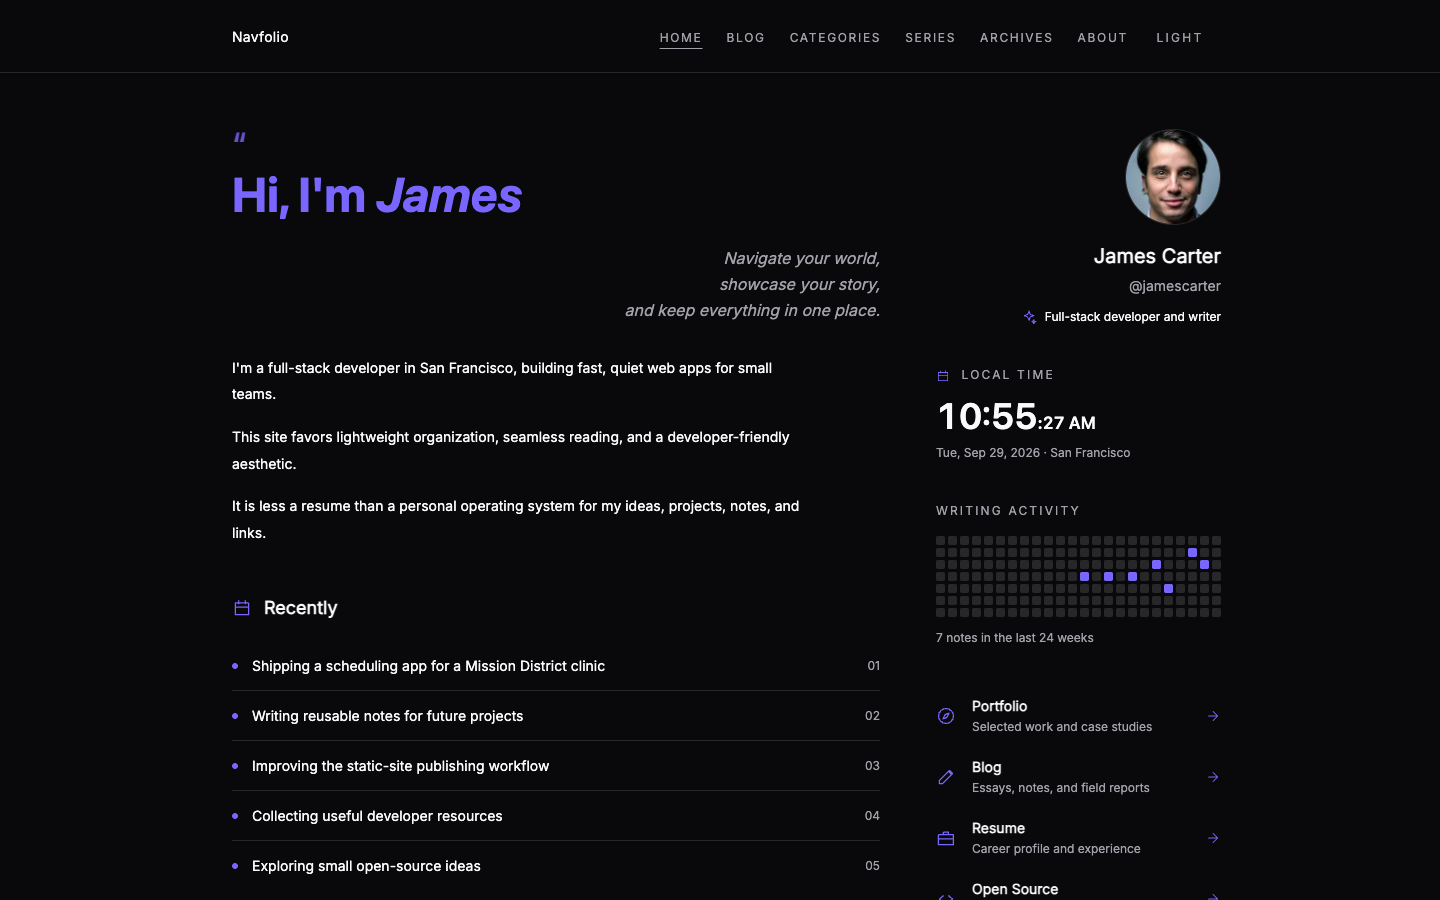Click the number 03 on the publishing workflow post
Screen dimensions: 1440x900
pyautogui.click(x=873, y=766)
